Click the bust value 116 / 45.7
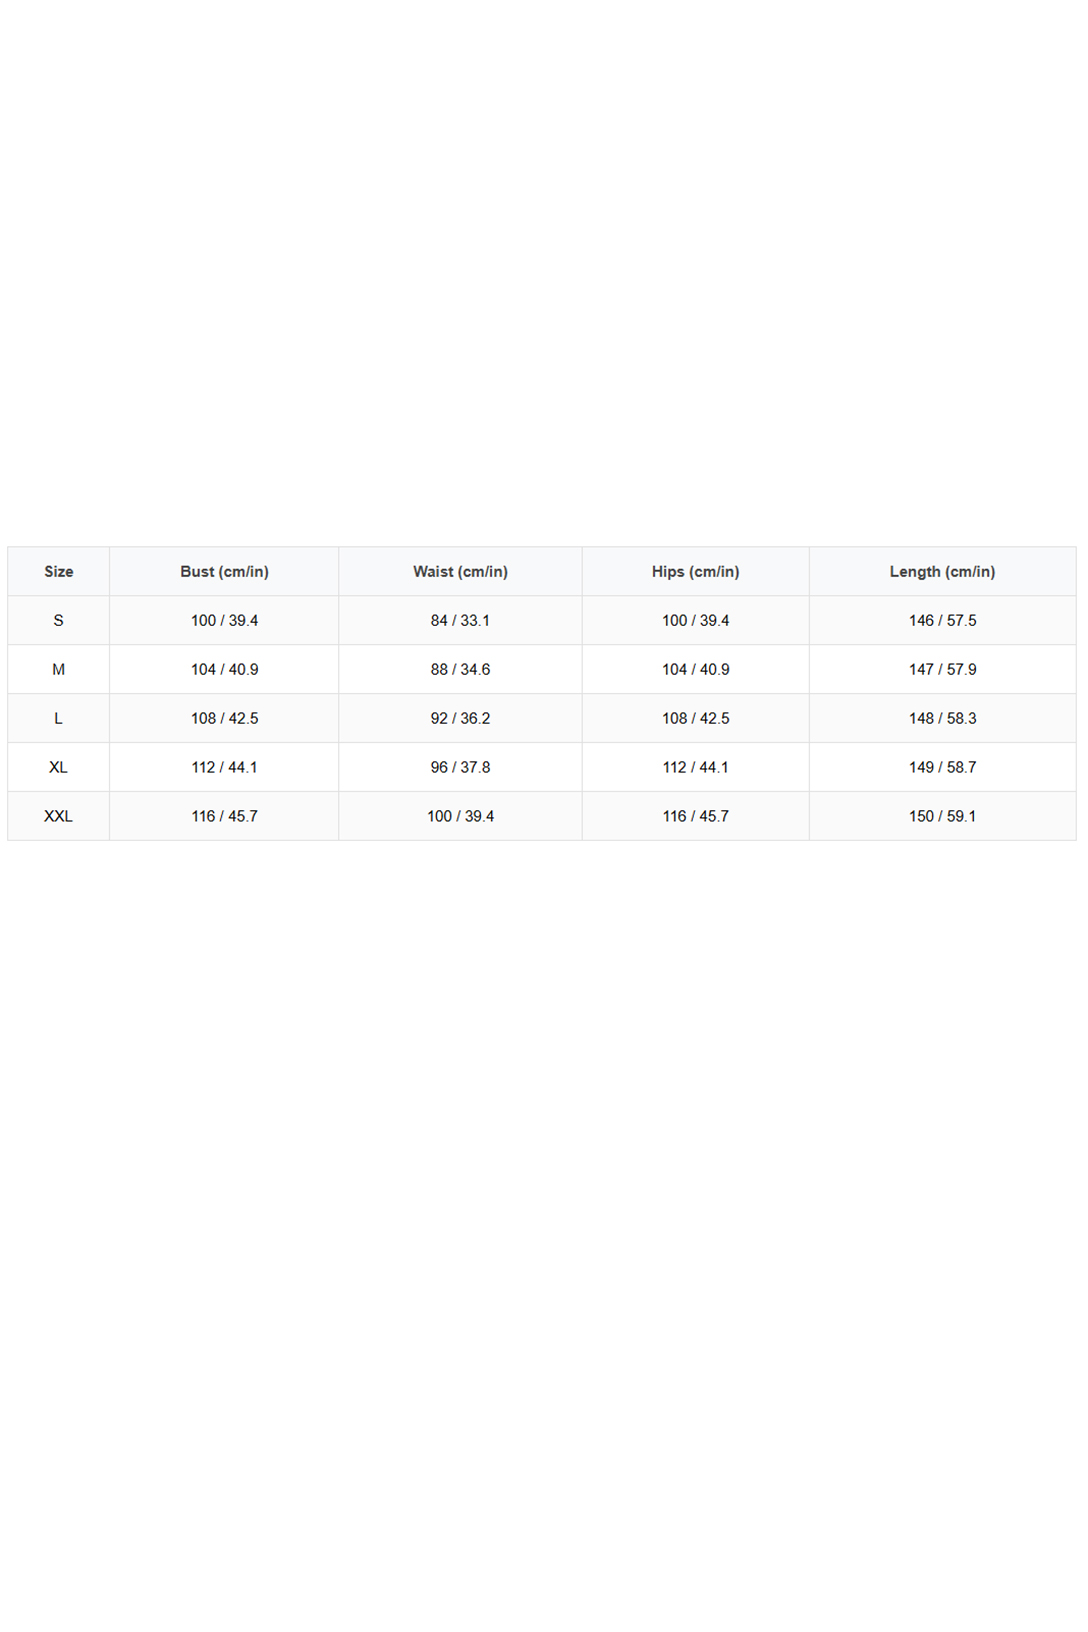Screen dimensions: 1088x1632 (x=224, y=817)
